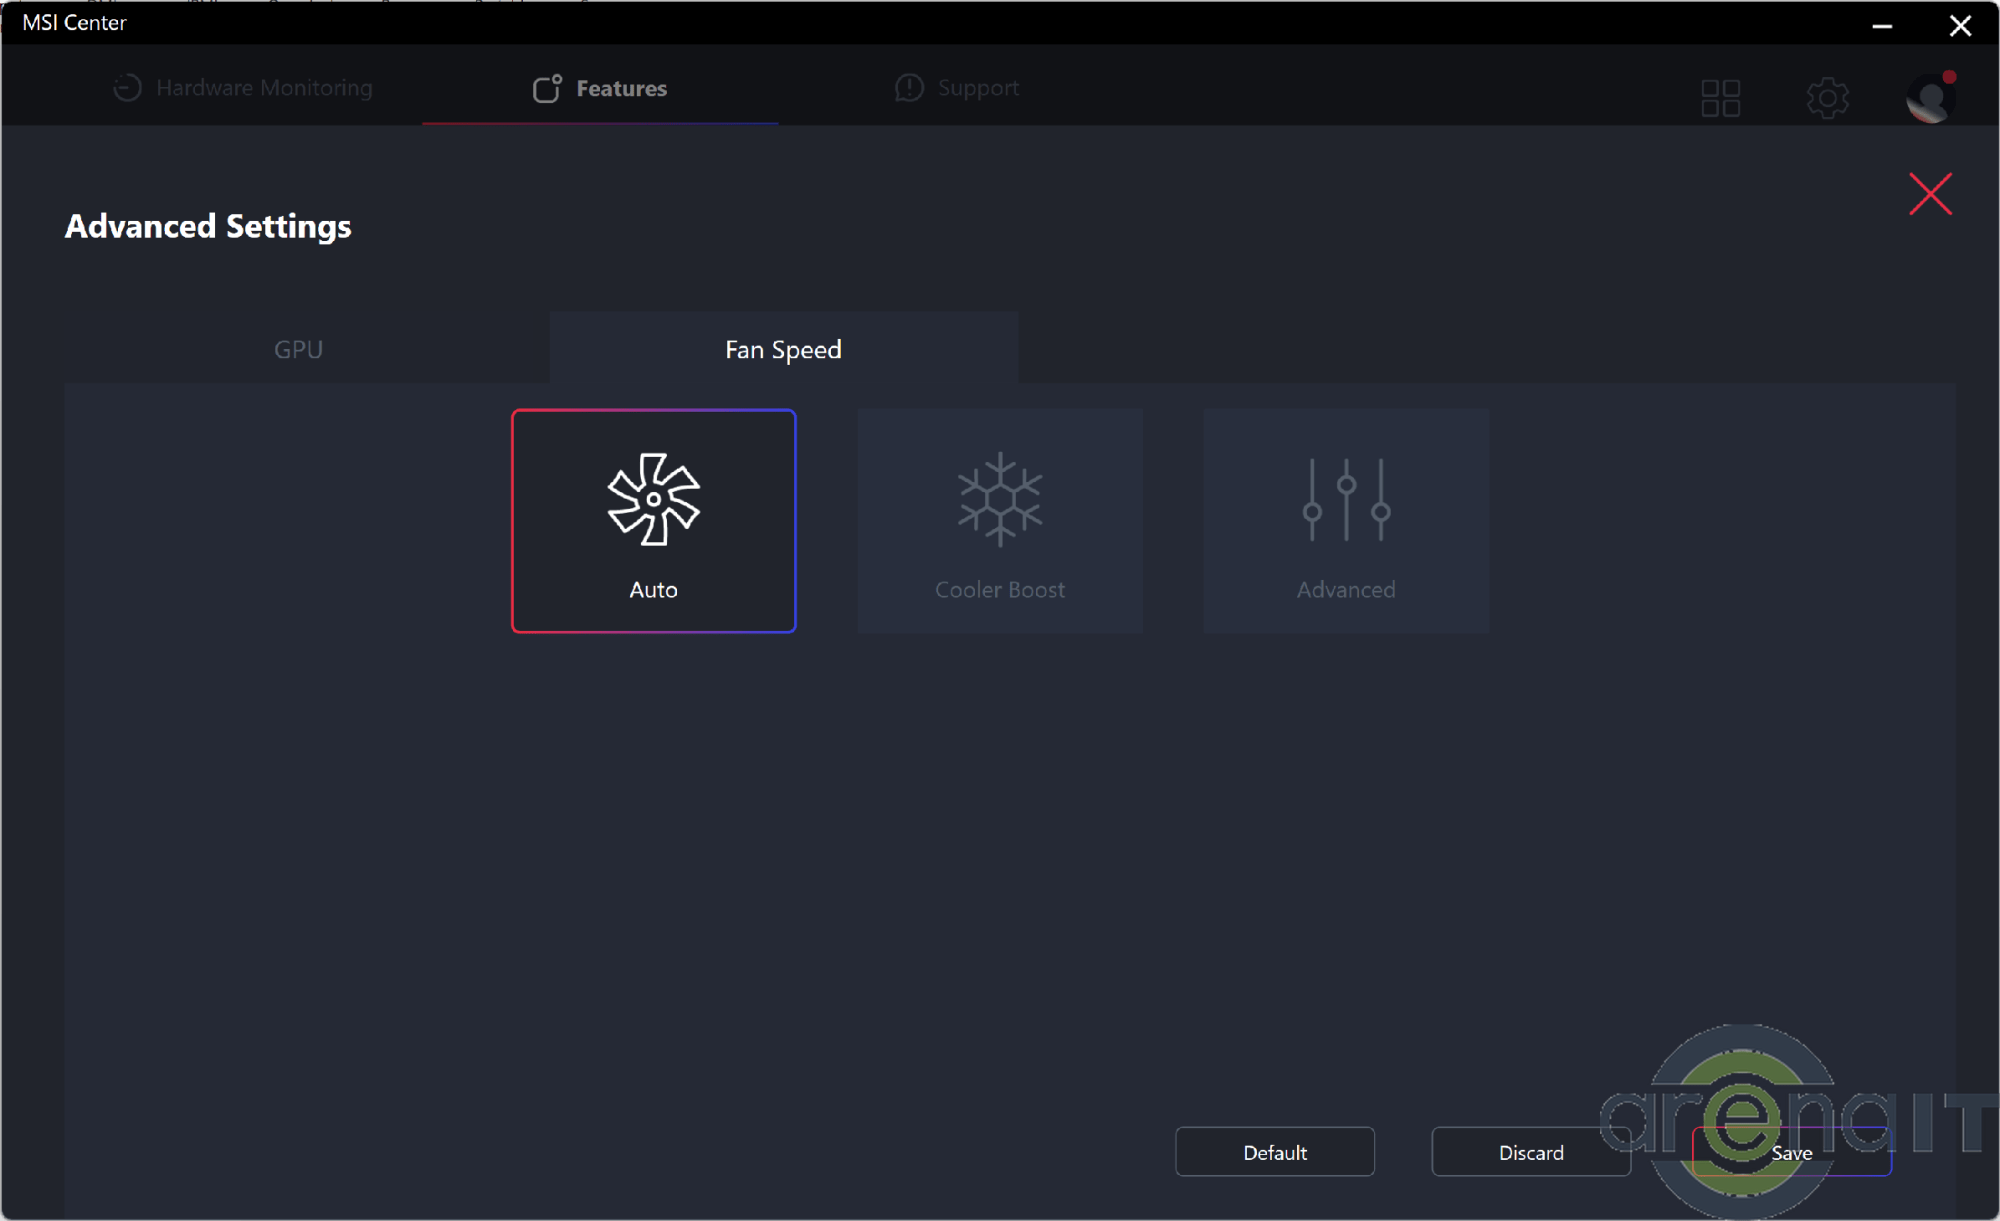Open settings via the gear icon
The height and width of the screenshot is (1221, 2000).
click(x=1827, y=98)
